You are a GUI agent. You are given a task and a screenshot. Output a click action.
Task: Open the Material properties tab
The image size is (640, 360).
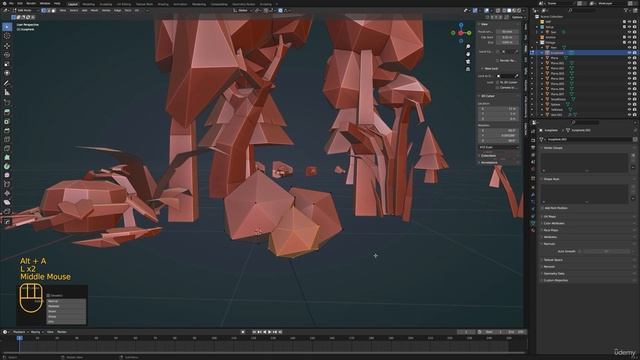point(533,230)
